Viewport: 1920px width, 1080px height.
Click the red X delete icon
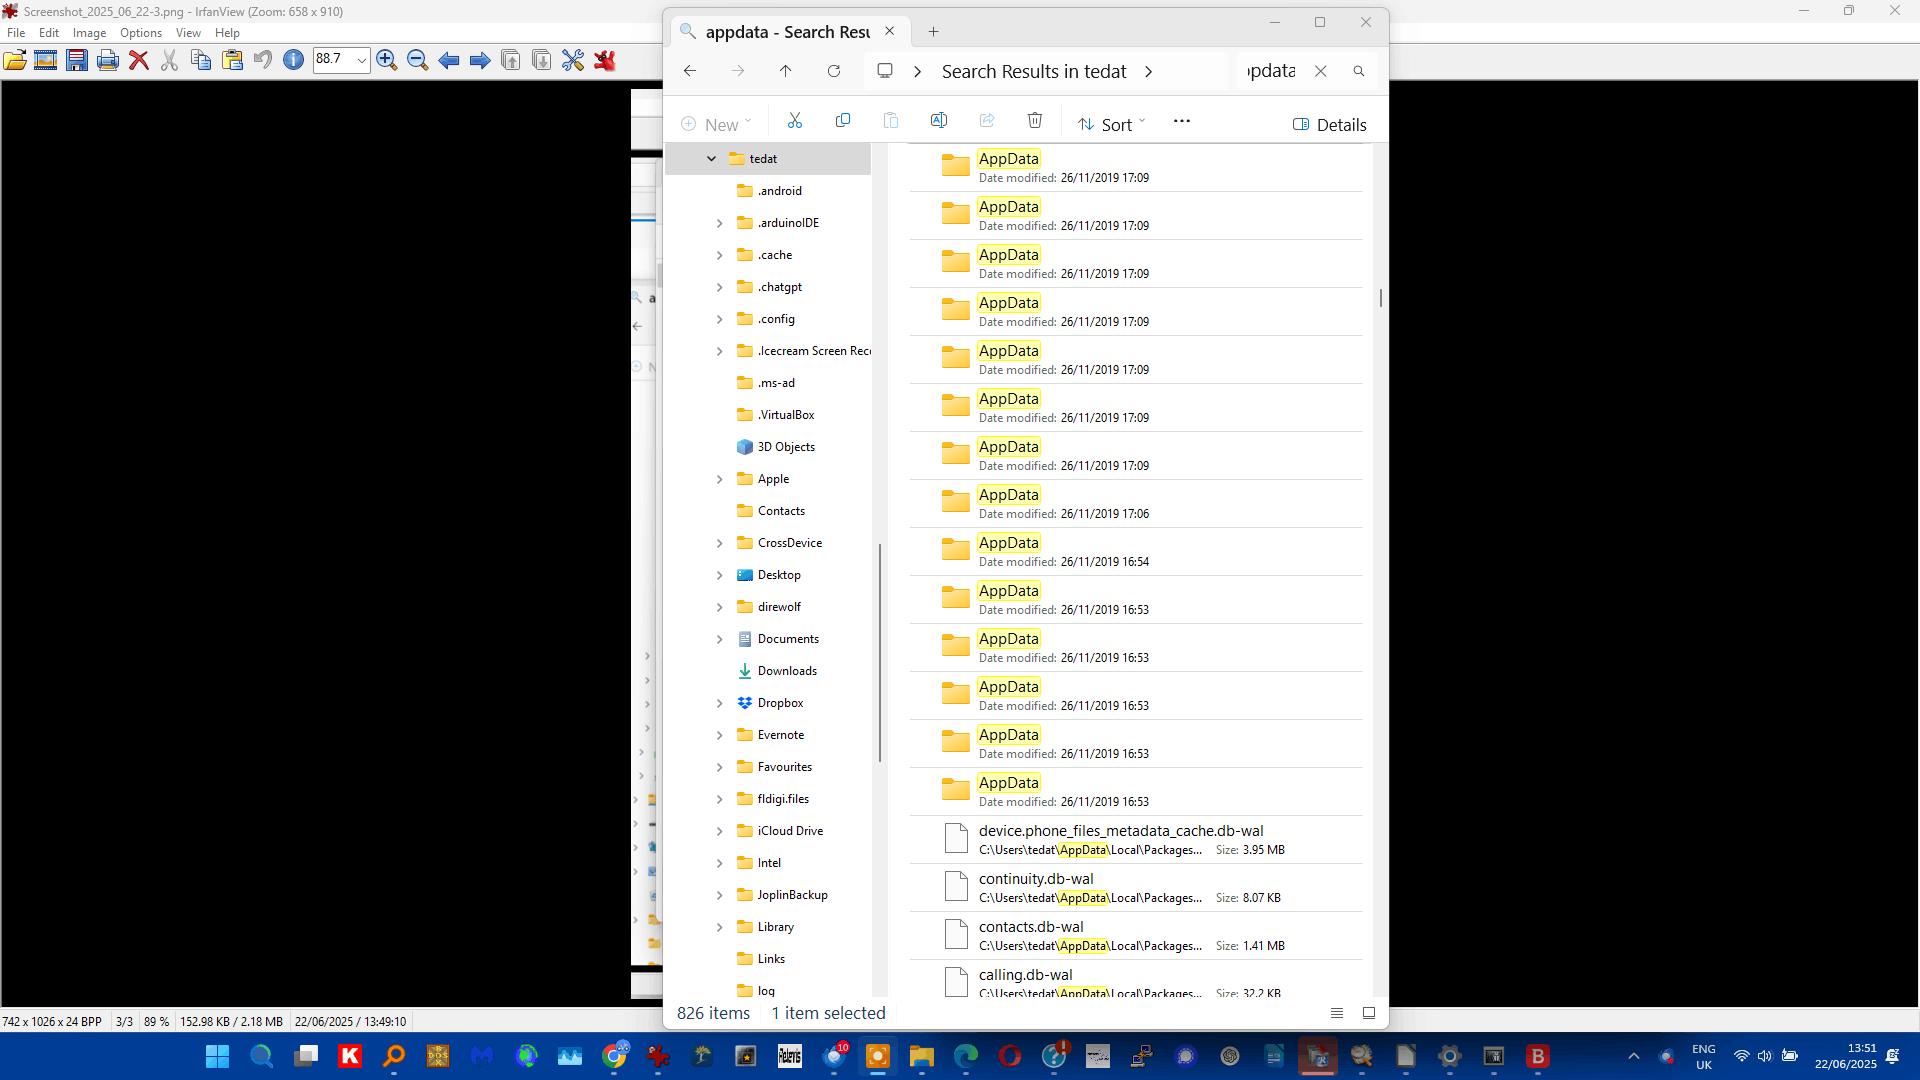click(x=139, y=61)
